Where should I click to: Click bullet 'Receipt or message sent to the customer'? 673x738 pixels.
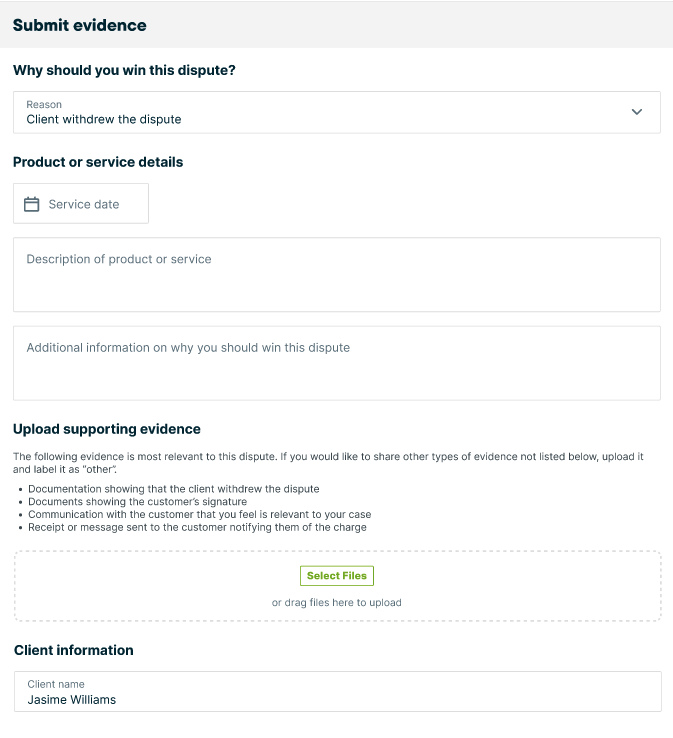pyautogui.click(x=197, y=527)
